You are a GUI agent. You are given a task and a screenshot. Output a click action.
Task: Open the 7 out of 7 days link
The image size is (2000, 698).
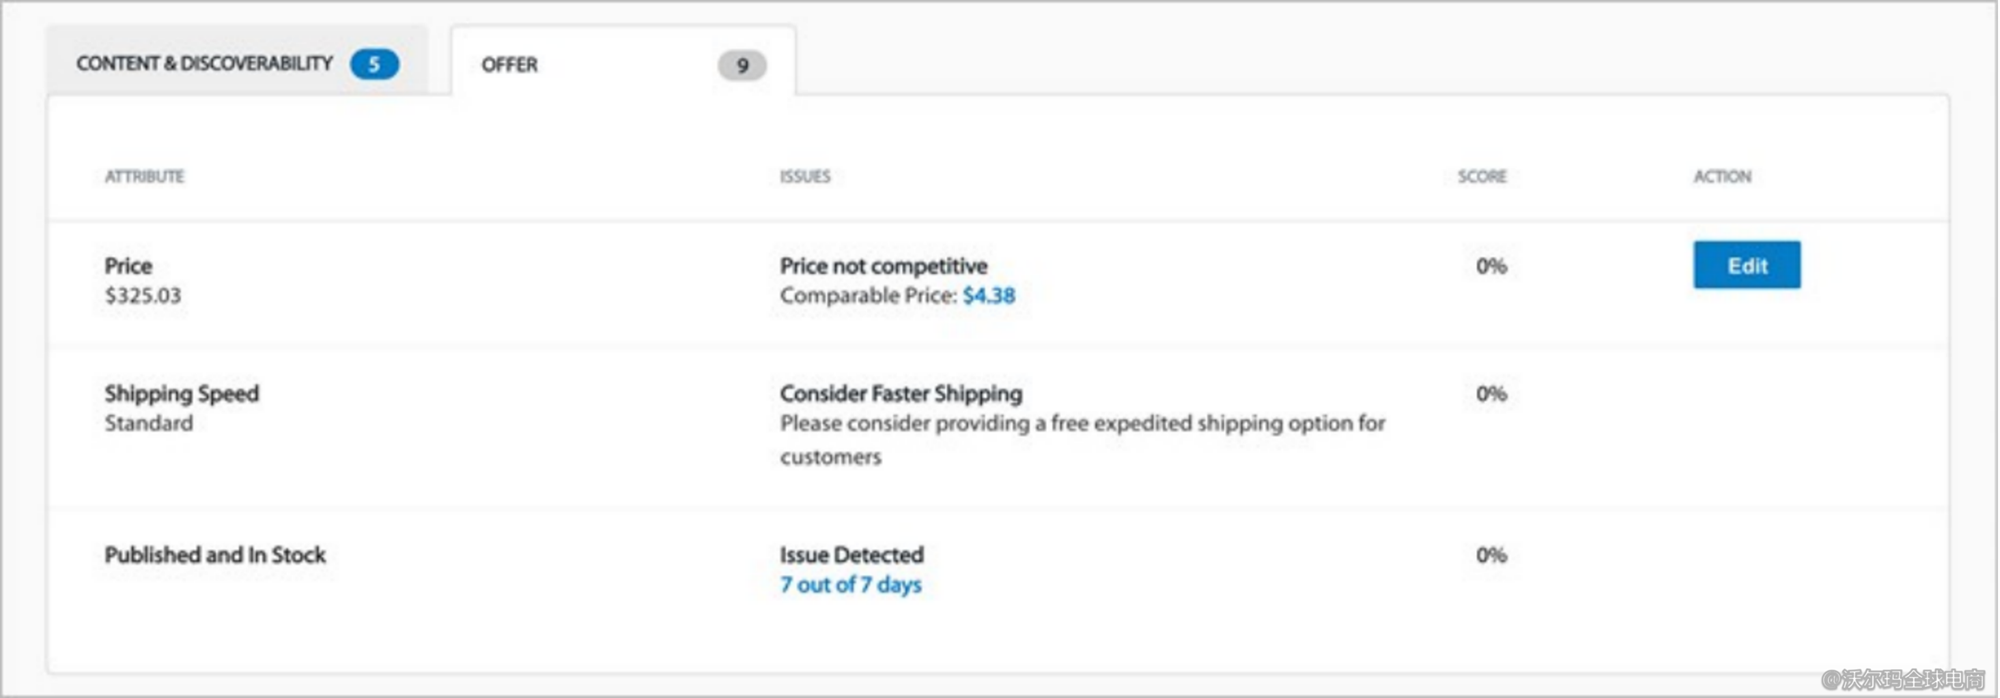coord(850,585)
